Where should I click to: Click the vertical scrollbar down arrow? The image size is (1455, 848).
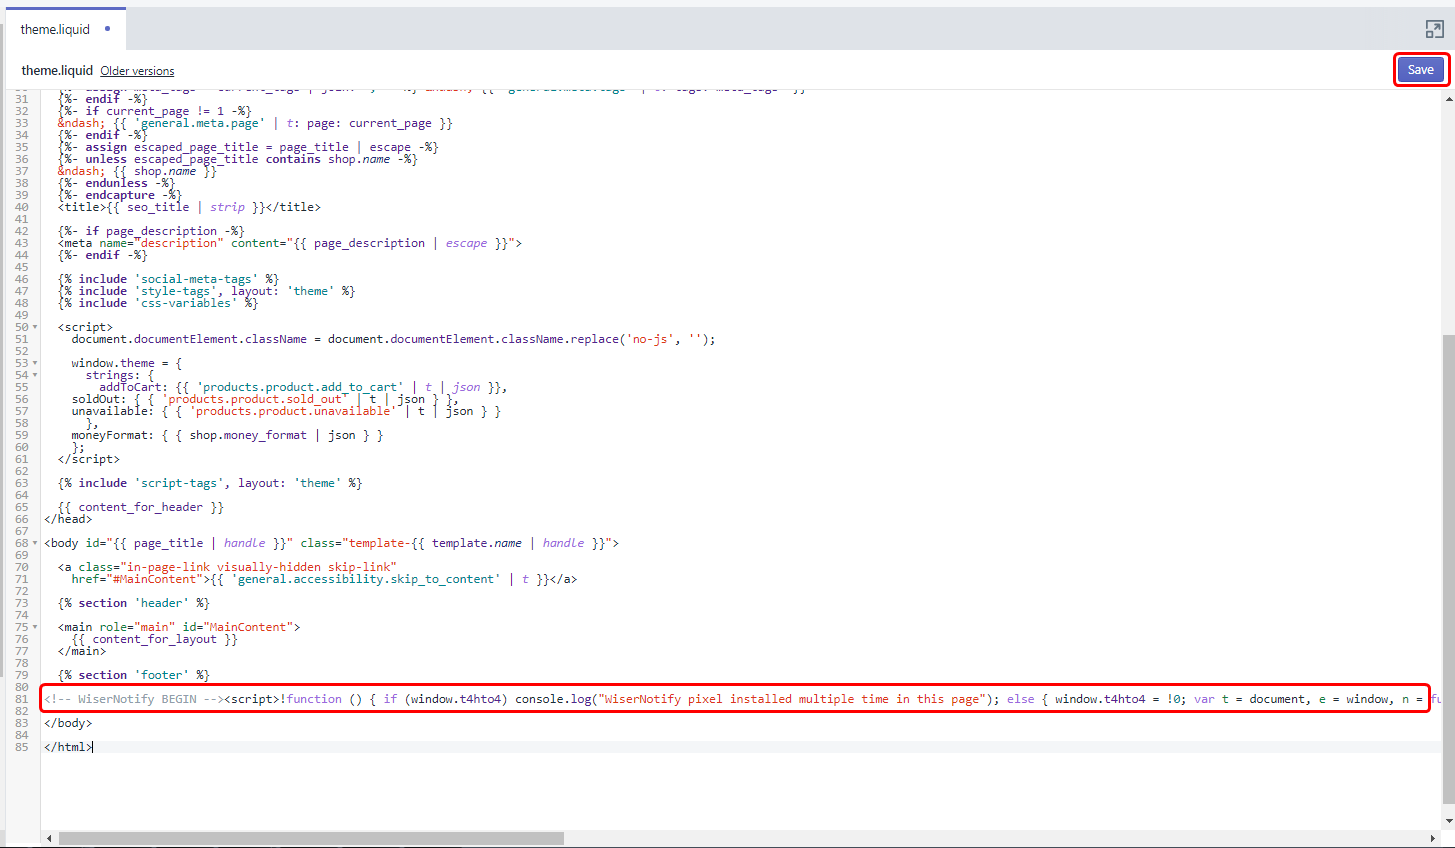pos(1448,821)
